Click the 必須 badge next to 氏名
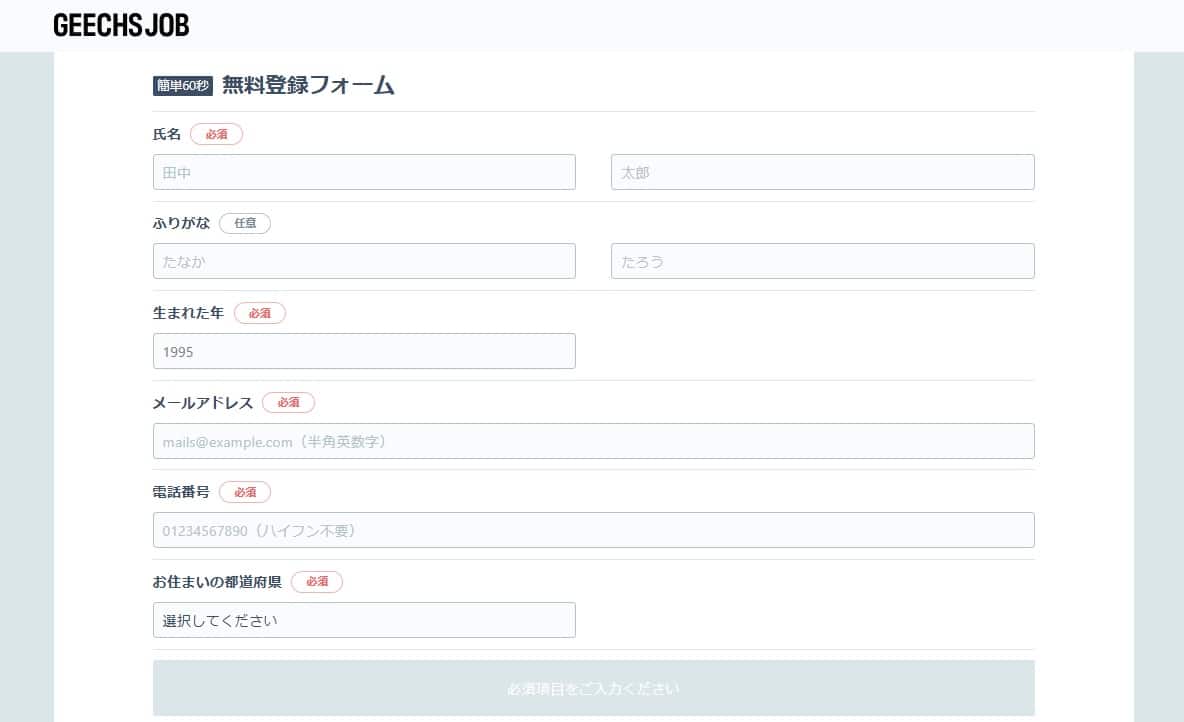Viewport: 1184px width, 722px height. [216, 134]
